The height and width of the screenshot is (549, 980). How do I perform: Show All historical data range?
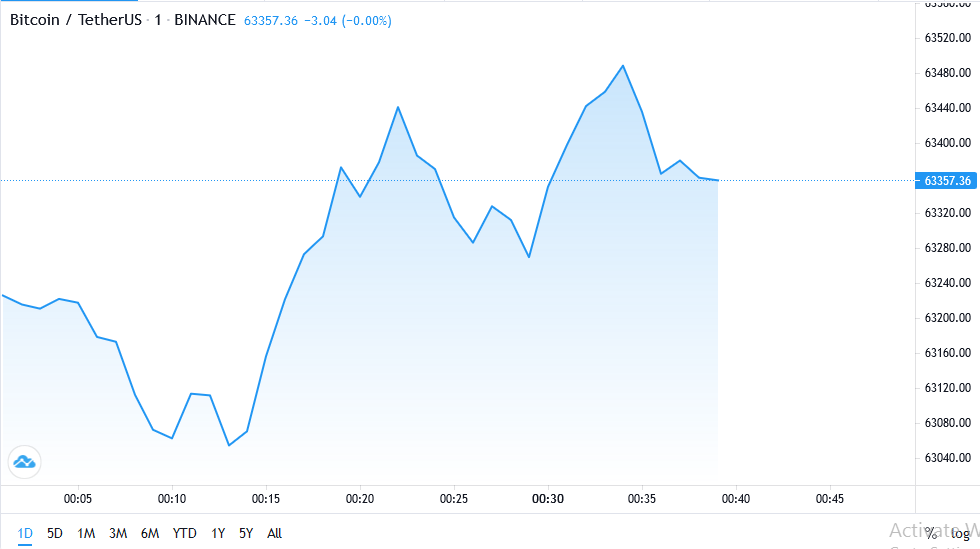pyautogui.click(x=275, y=533)
